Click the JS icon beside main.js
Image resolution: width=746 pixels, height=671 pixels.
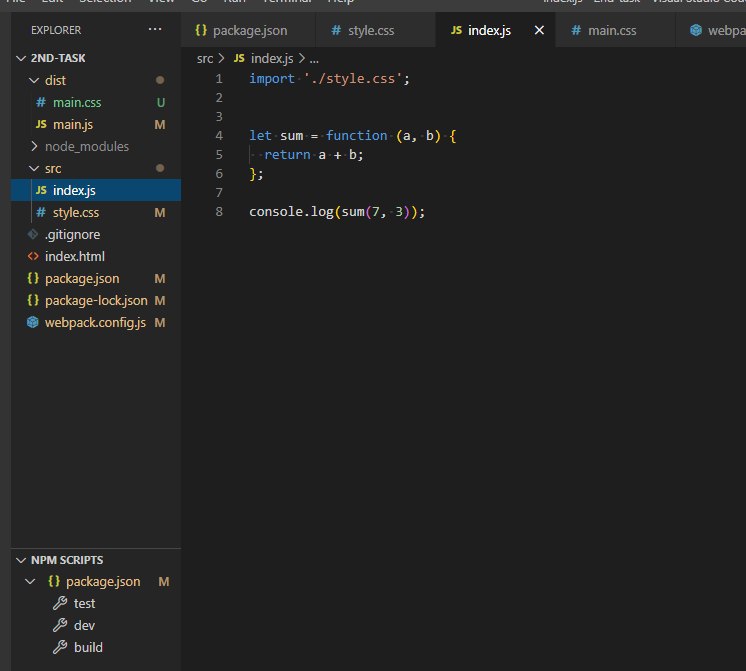coord(41,124)
